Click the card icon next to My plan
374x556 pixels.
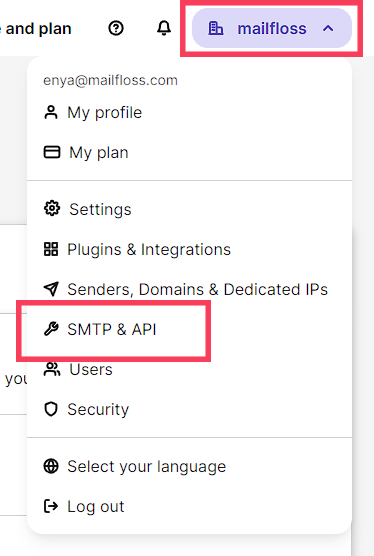(52, 152)
